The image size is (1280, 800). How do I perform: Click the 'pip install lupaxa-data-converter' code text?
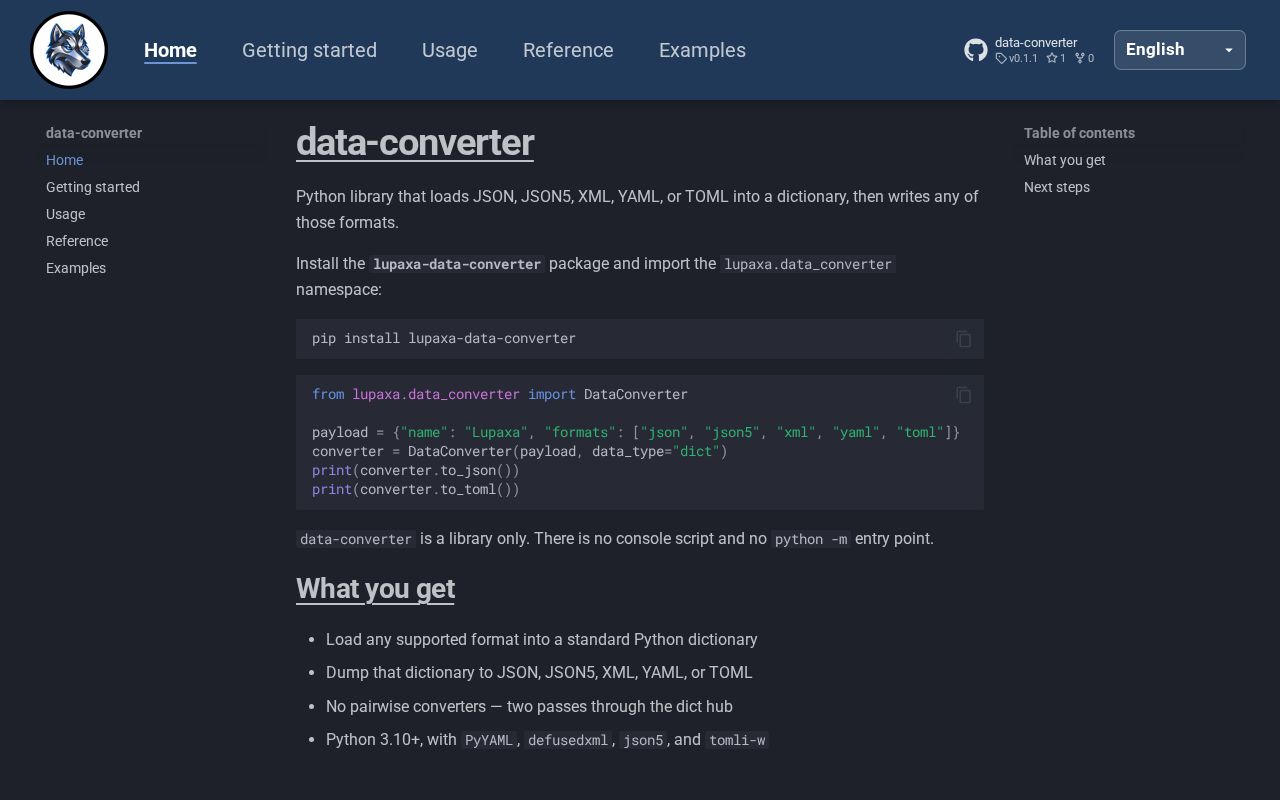pyautogui.click(x=444, y=338)
